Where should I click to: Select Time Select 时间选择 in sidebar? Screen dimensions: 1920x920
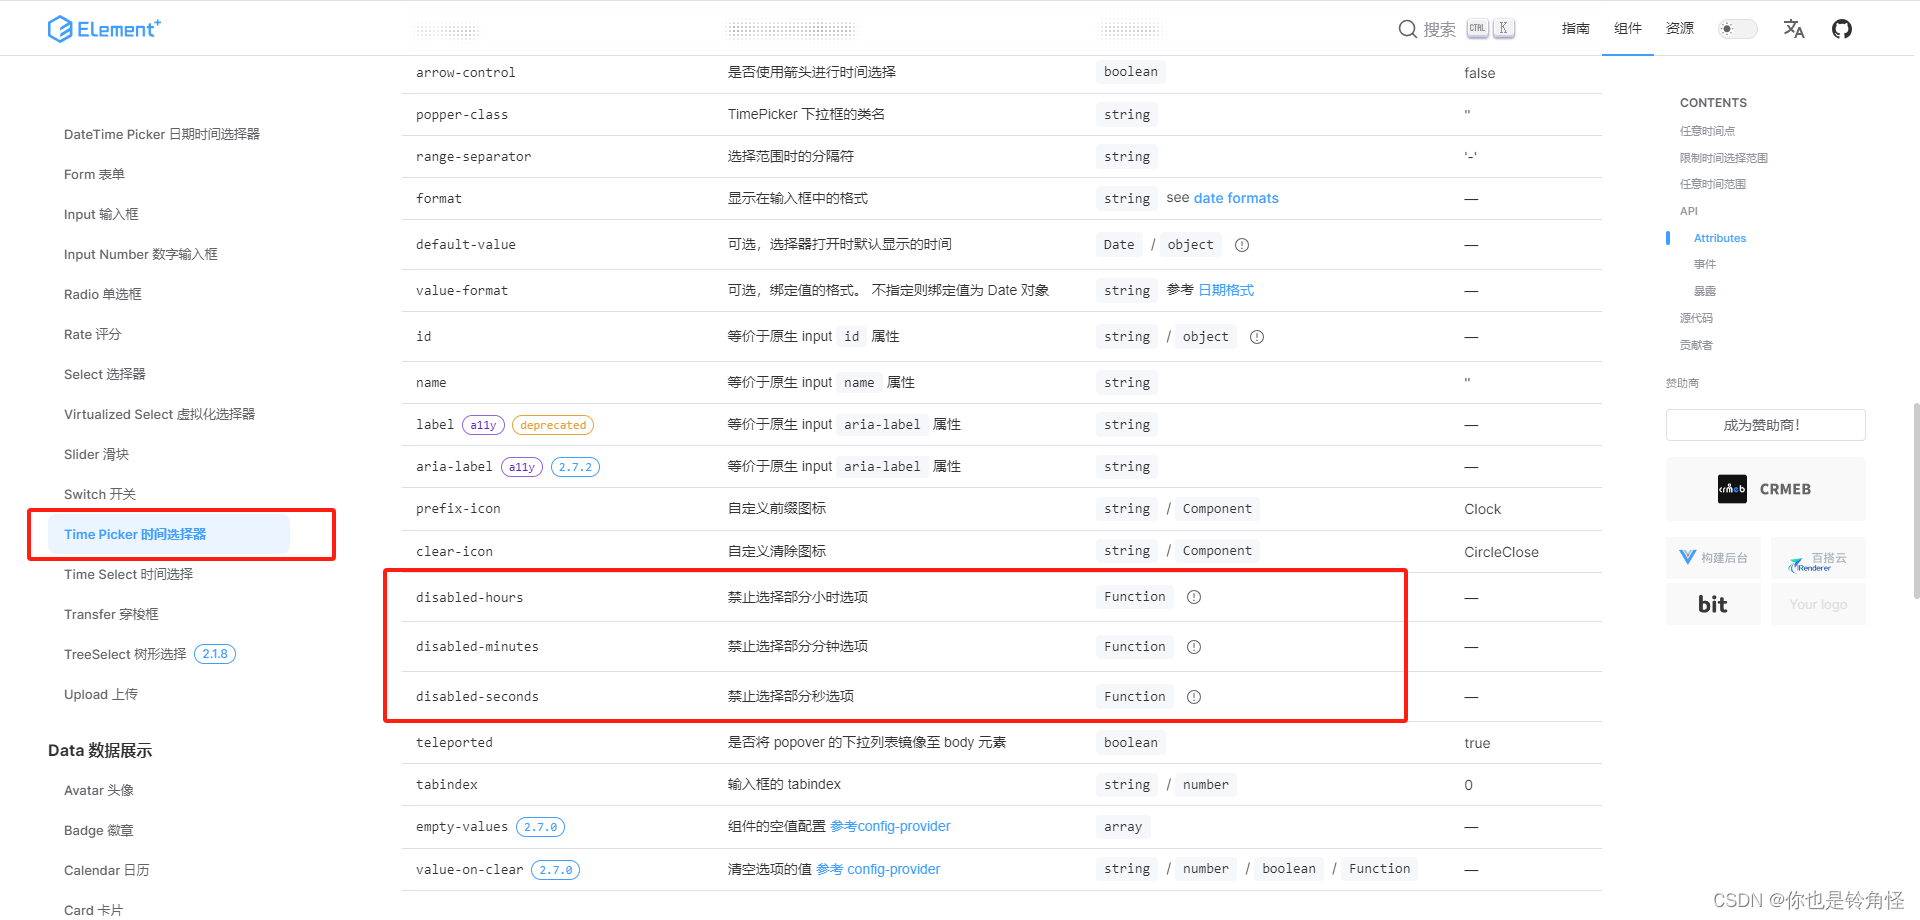[x=128, y=574]
